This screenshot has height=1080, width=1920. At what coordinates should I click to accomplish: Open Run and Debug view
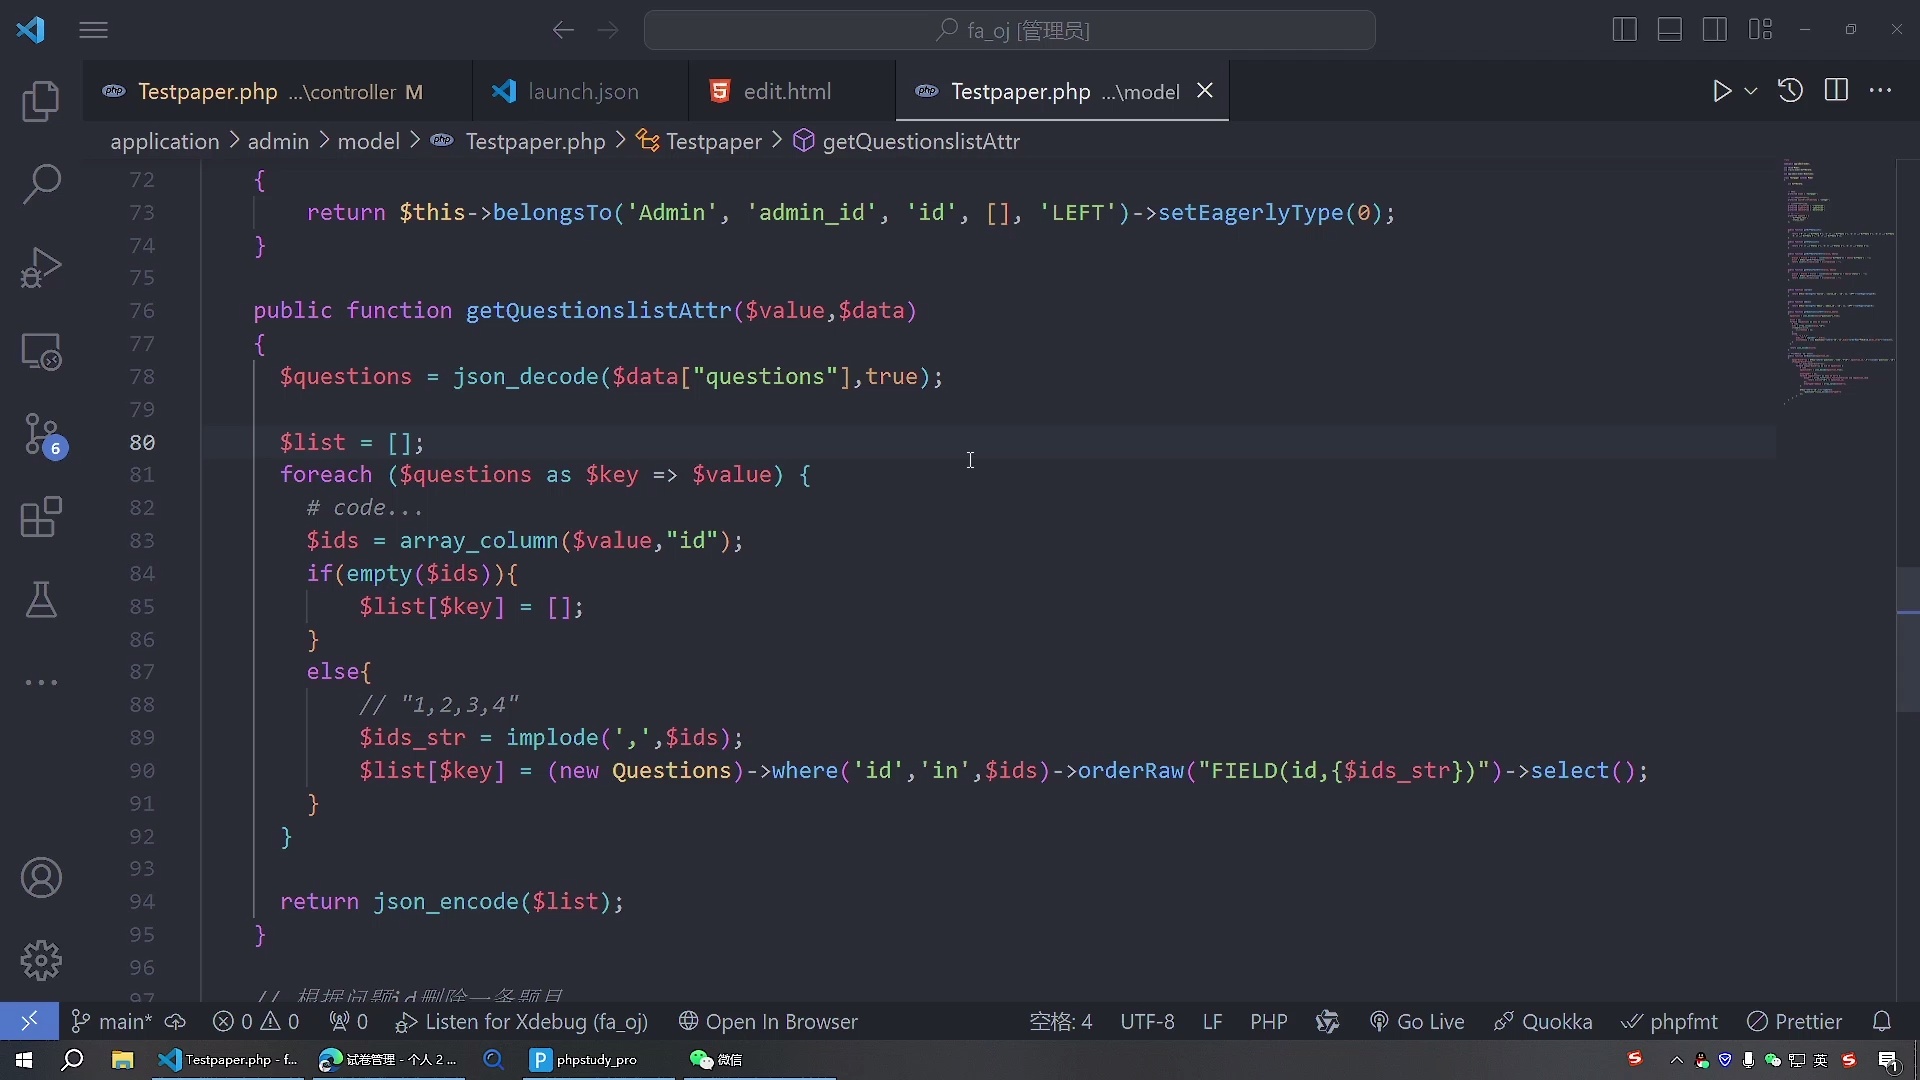pos(41,267)
